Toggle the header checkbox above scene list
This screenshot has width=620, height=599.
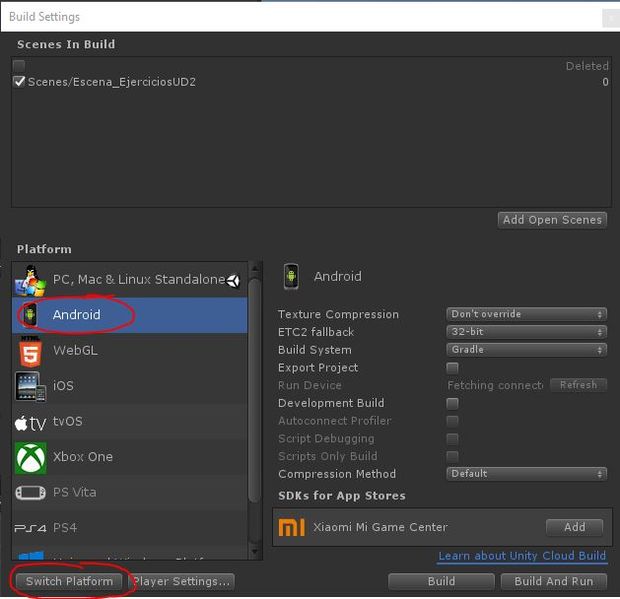(19, 65)
